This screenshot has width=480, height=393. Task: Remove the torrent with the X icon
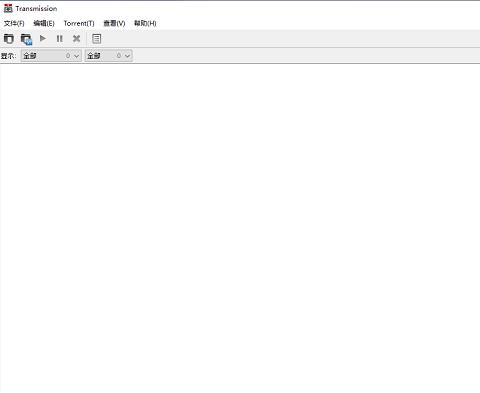tap(76, 39)
